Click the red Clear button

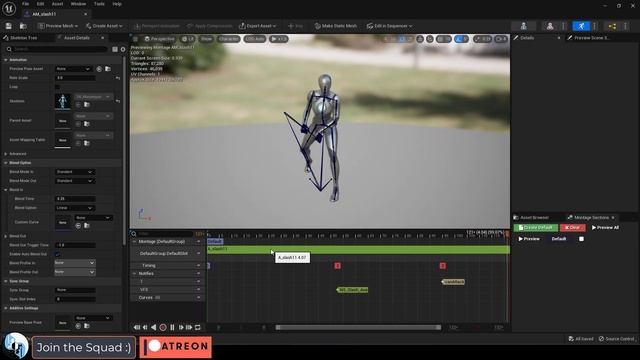[x=572, y=227]
